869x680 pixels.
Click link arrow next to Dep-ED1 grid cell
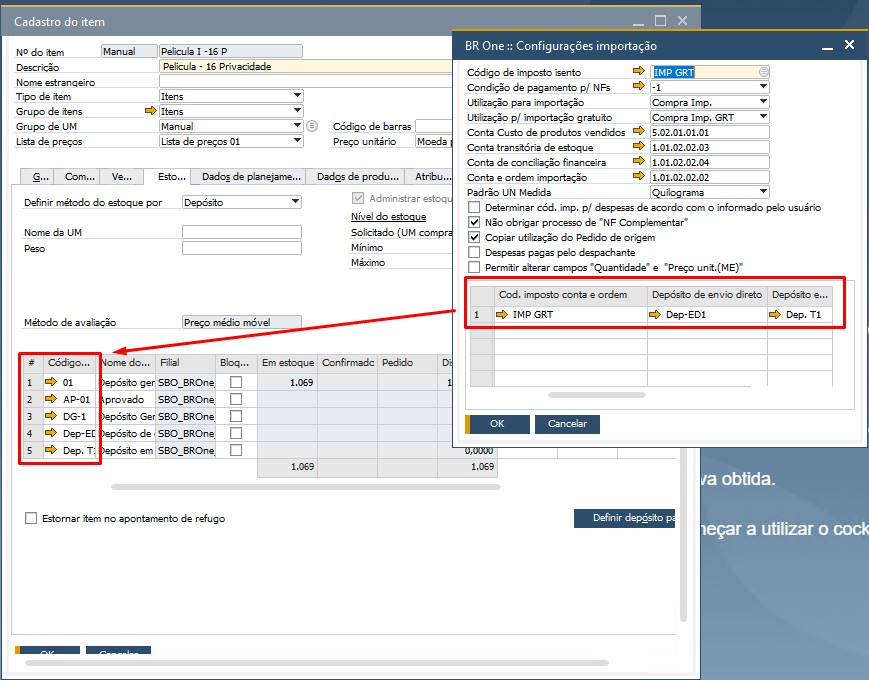655,314
